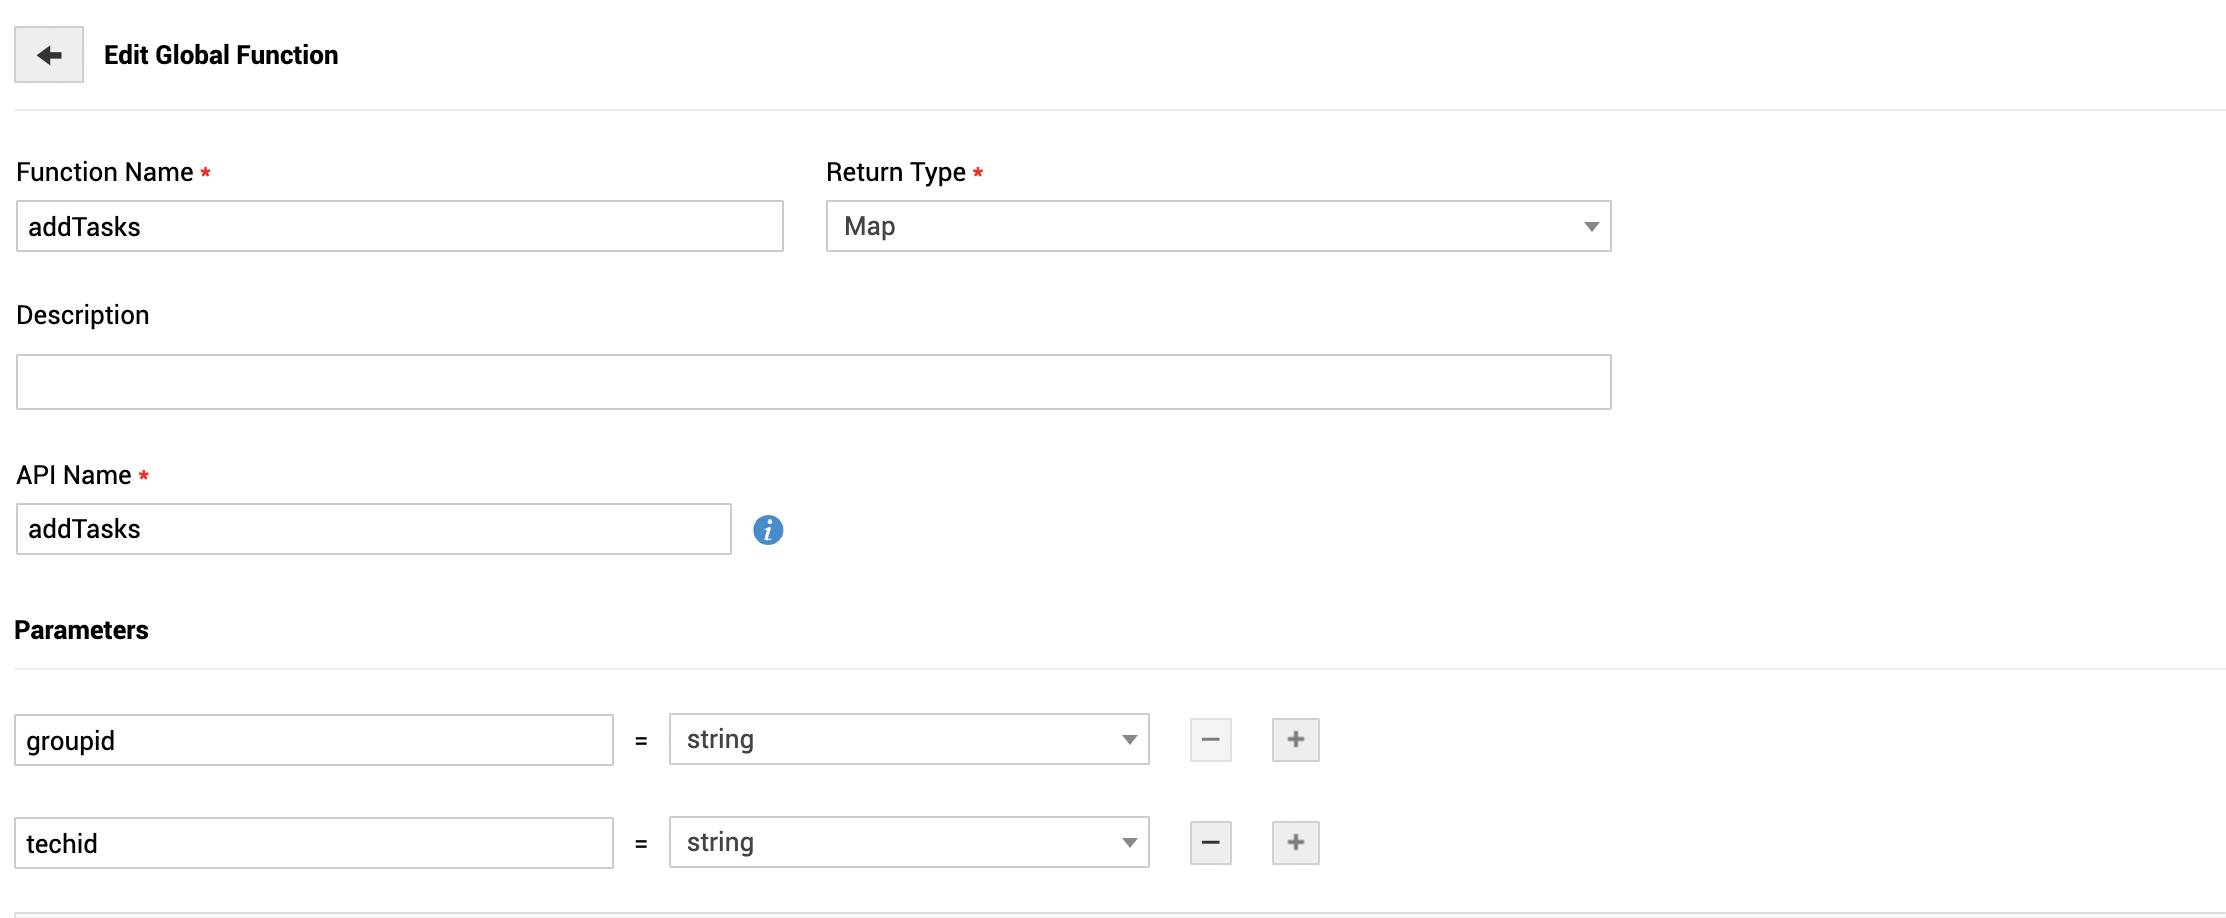Click the back arrow button
Image resolution: width=2226 pixels, height=918 pixels.
tap(49, 55)
